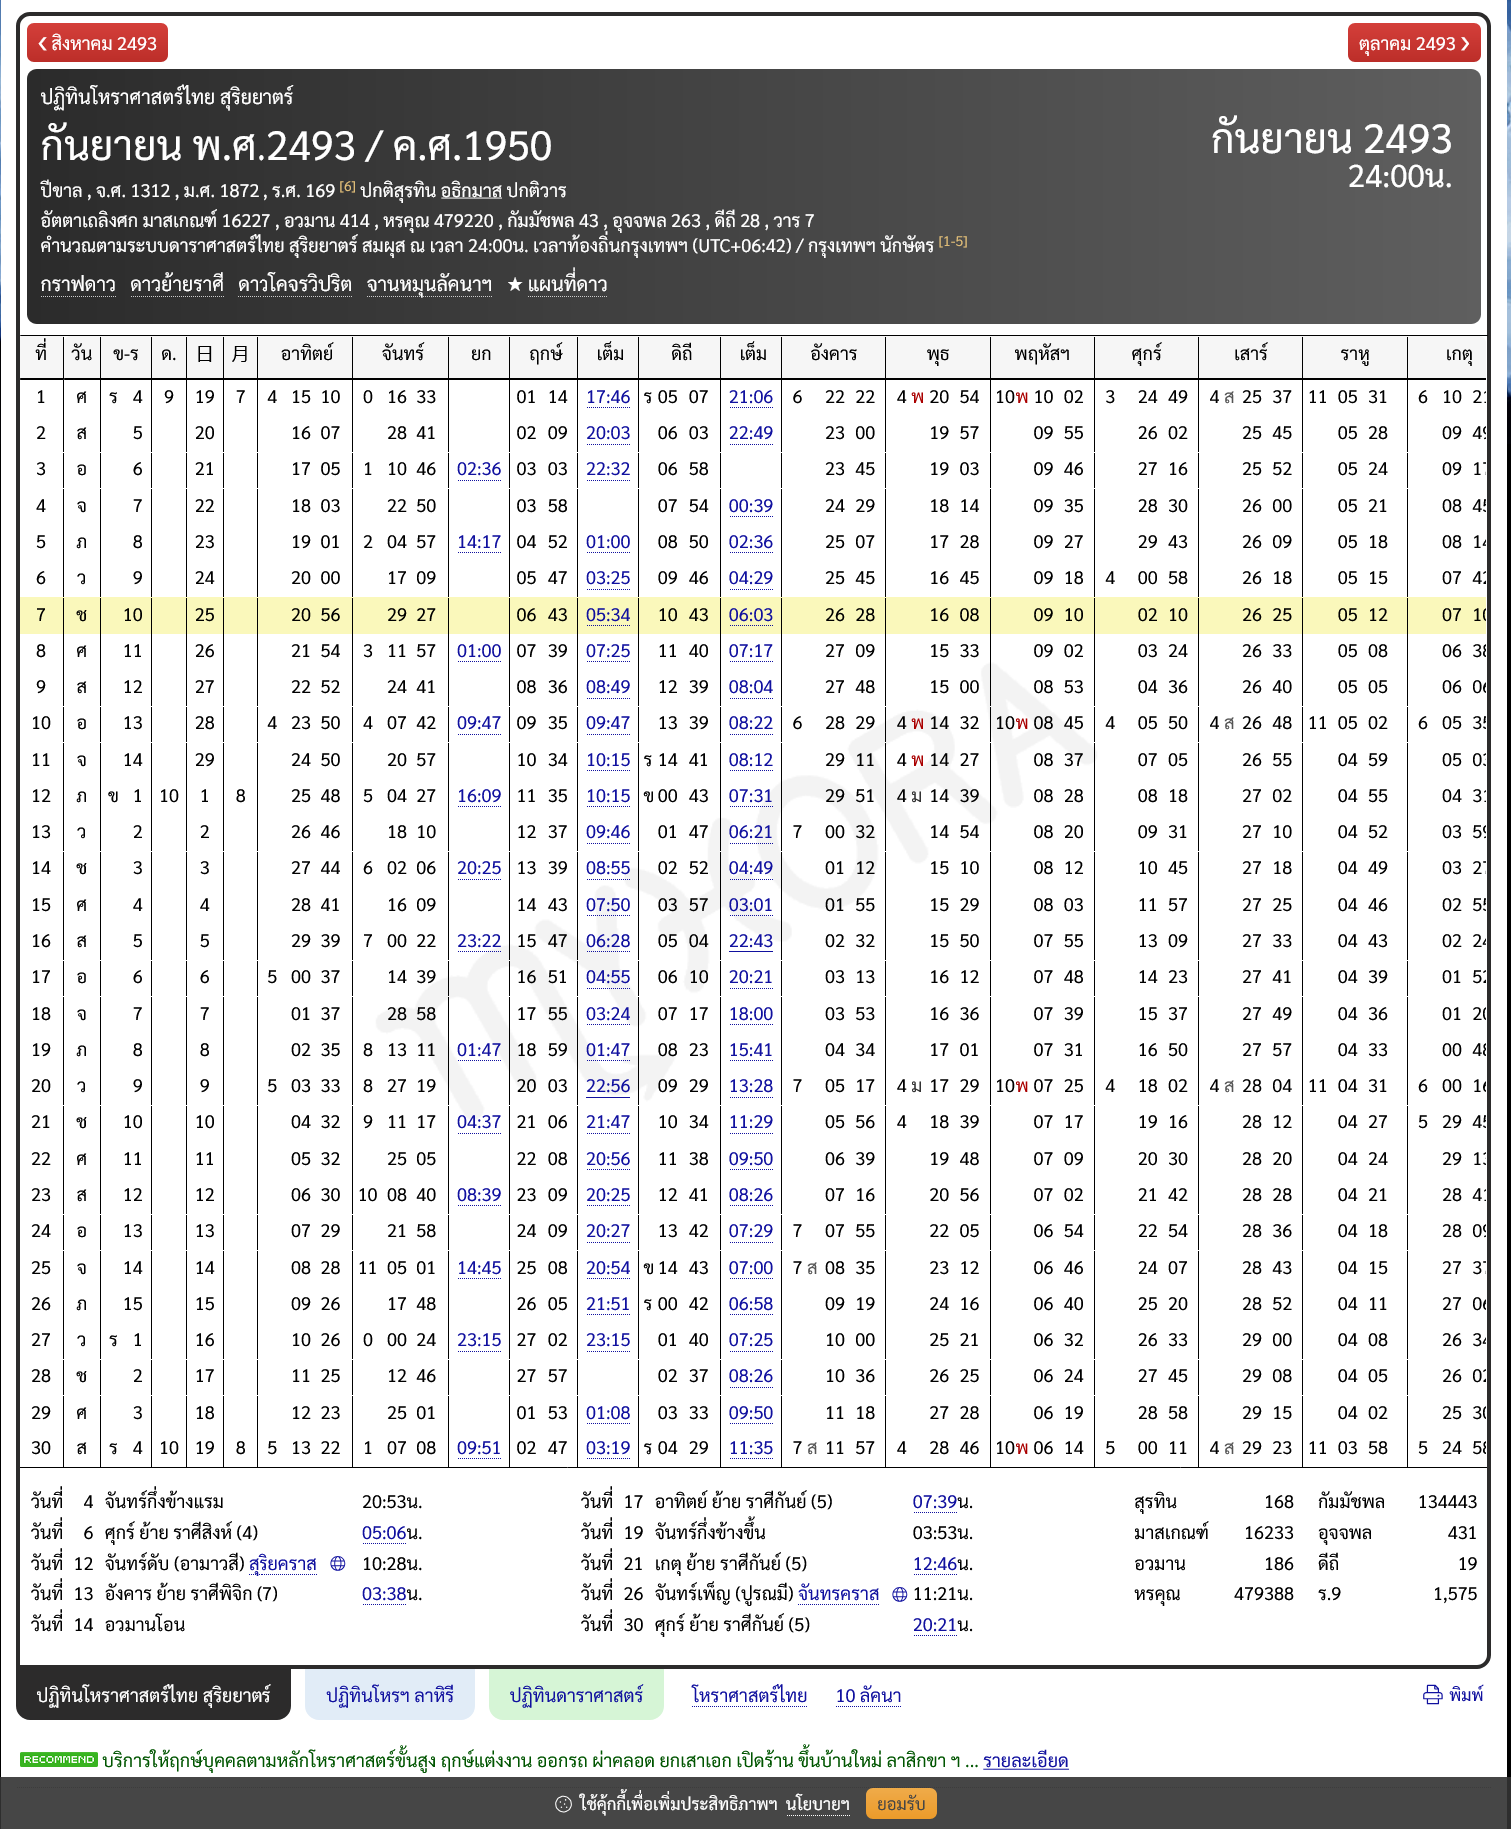Click time link 23:22 in row 16
Screen dimensions: 1511x1830
point(479,941)
